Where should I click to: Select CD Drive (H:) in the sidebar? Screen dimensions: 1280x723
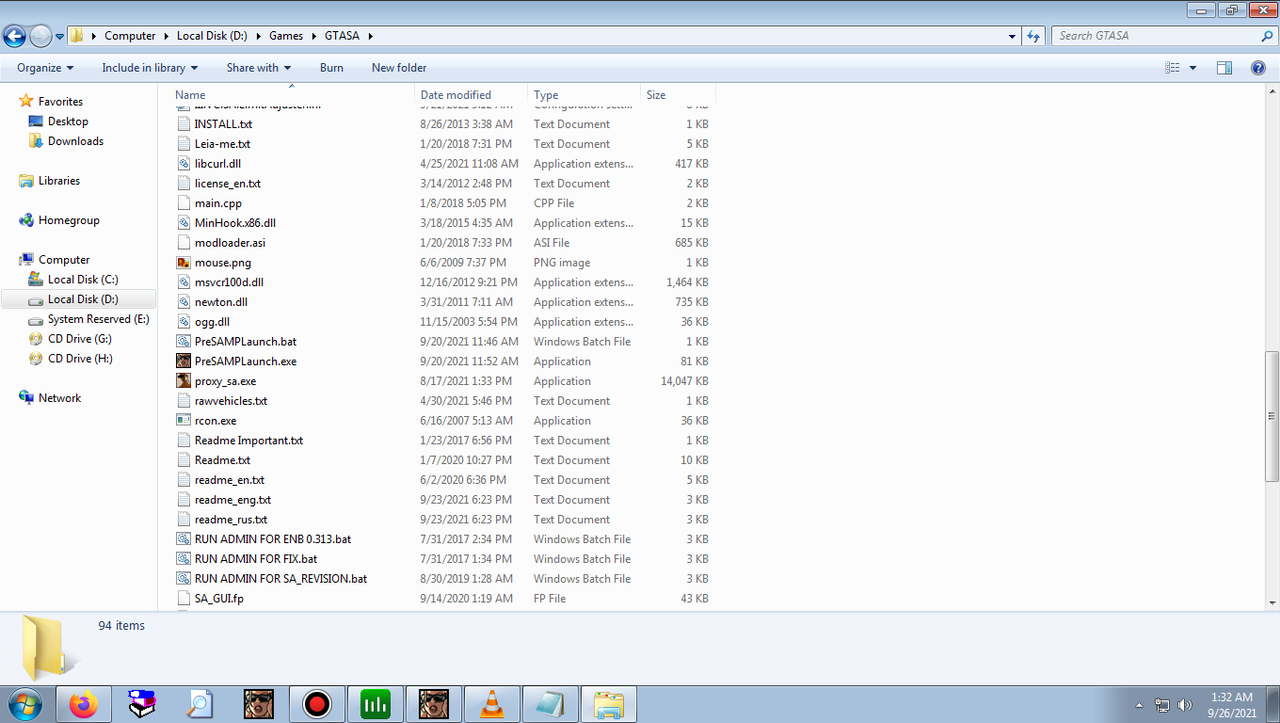[x=80, y=359]
